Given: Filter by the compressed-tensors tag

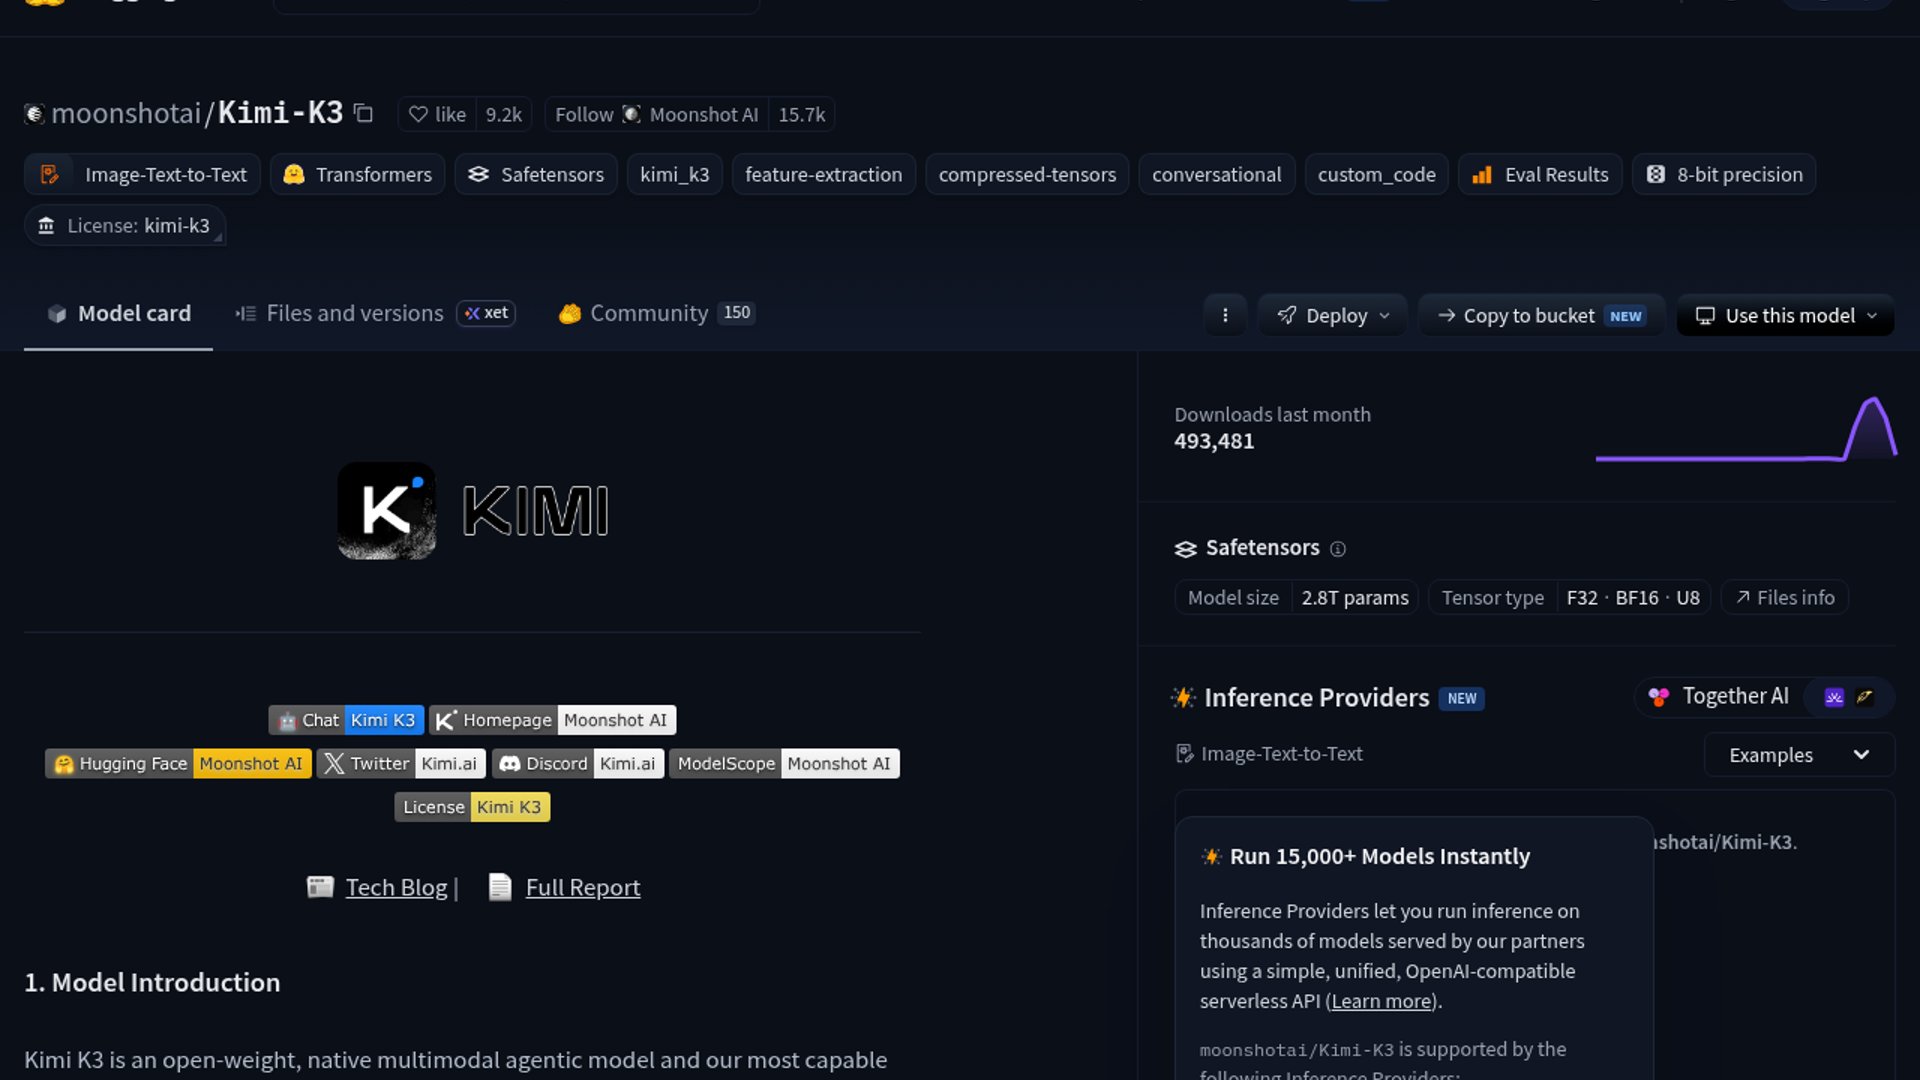Looking at the screenshot, I should (1027, 174).
